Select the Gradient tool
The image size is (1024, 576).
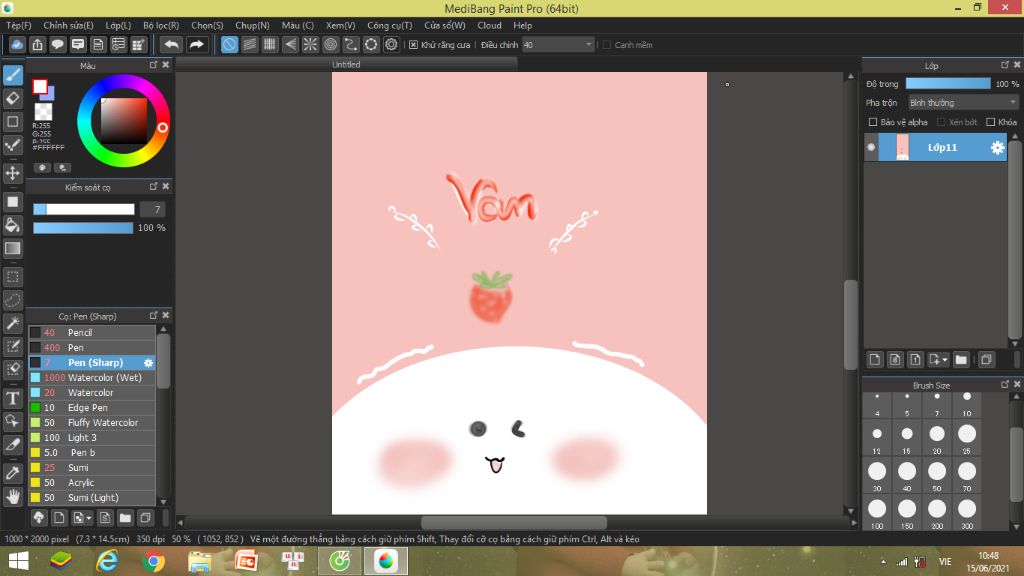click(x=12, y=248)
